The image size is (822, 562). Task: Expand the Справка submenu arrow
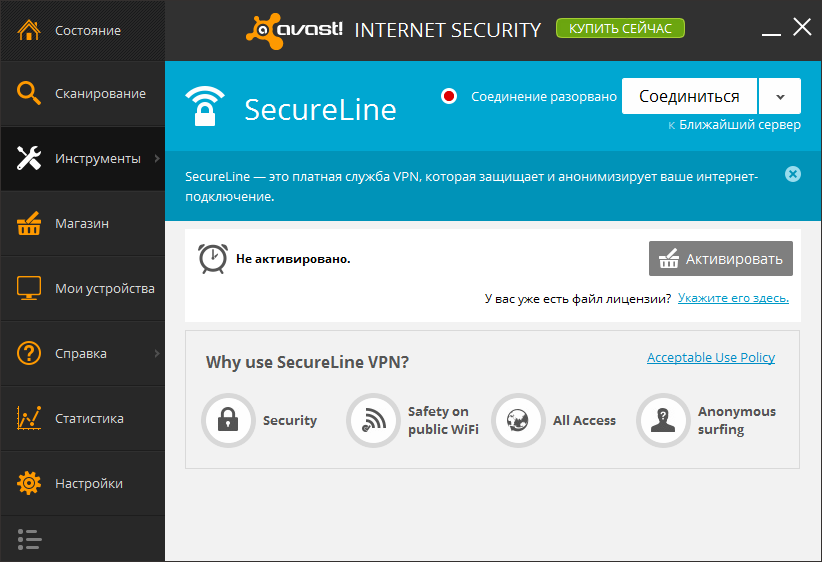pos(157,353)
